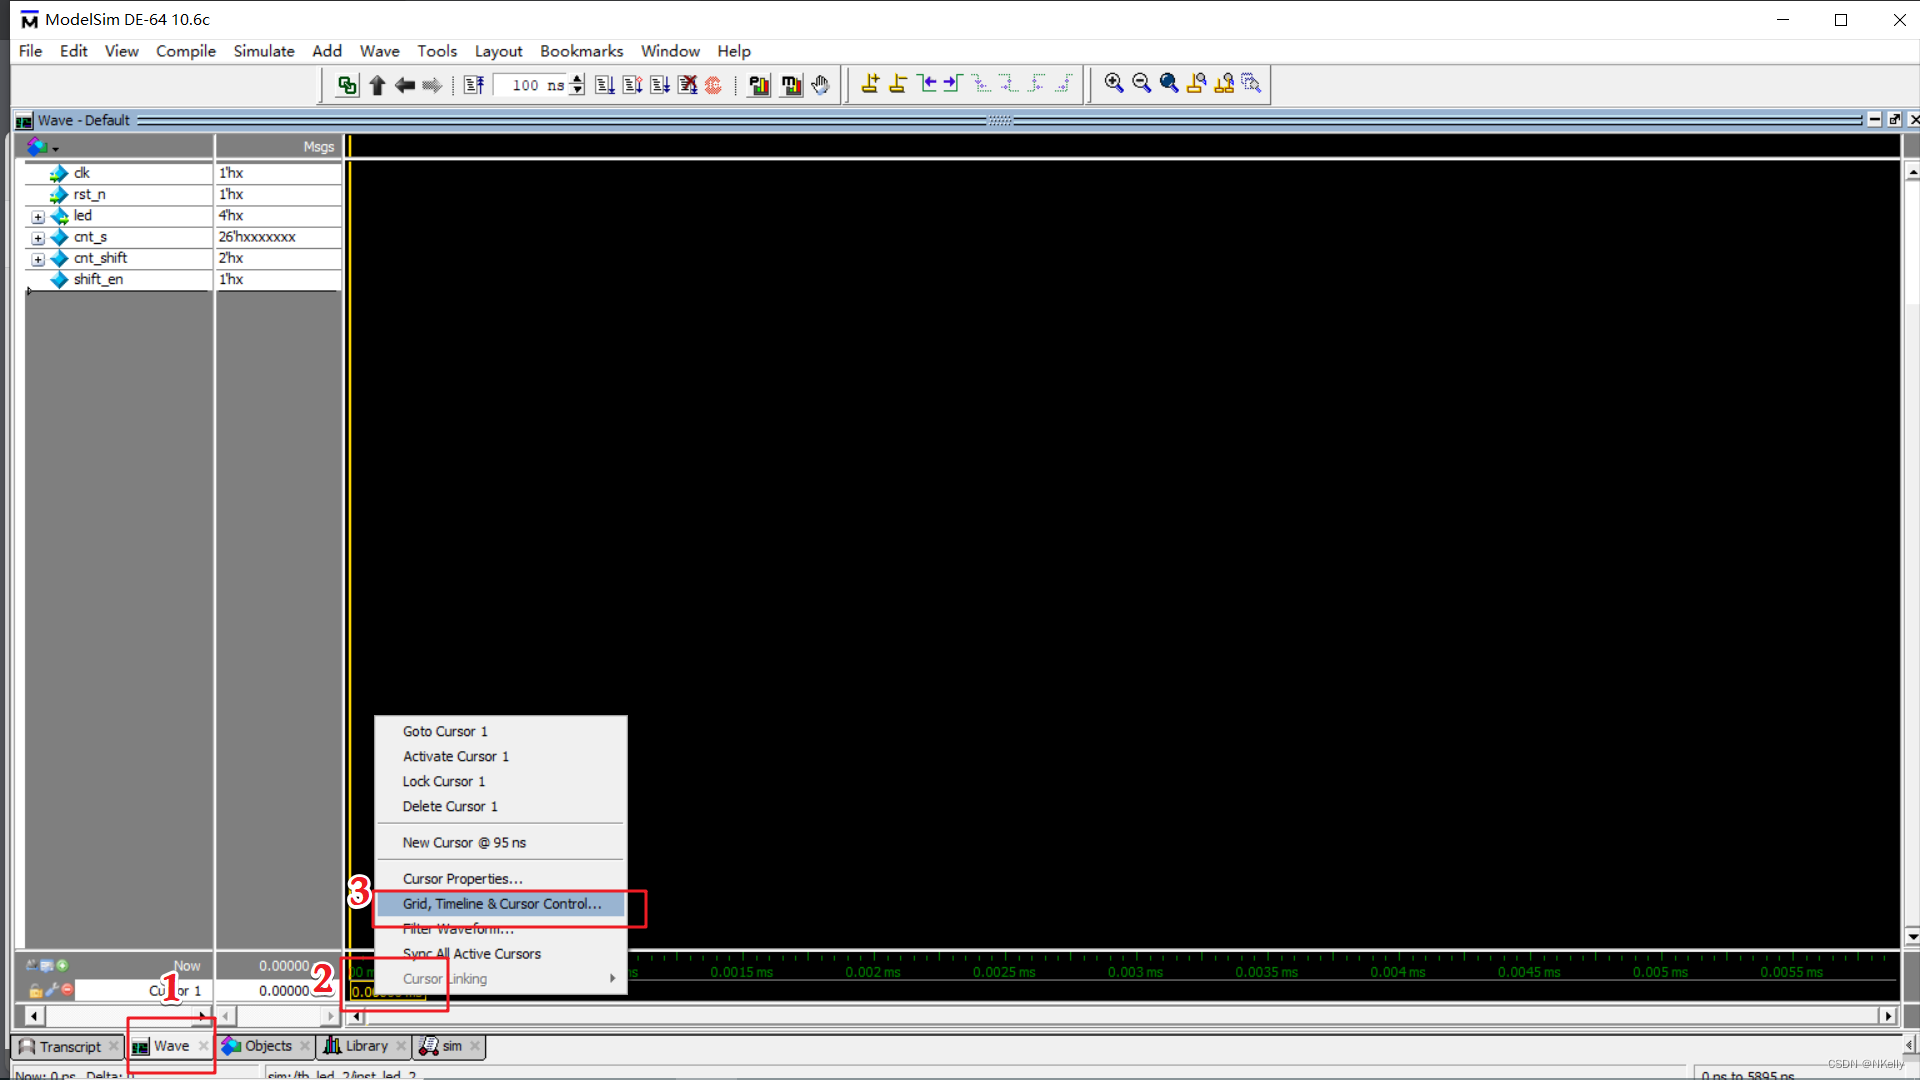Screen dimensions: 1920x1080
Task: Choose New Cursor @ 95 ns
Action: 501,842
